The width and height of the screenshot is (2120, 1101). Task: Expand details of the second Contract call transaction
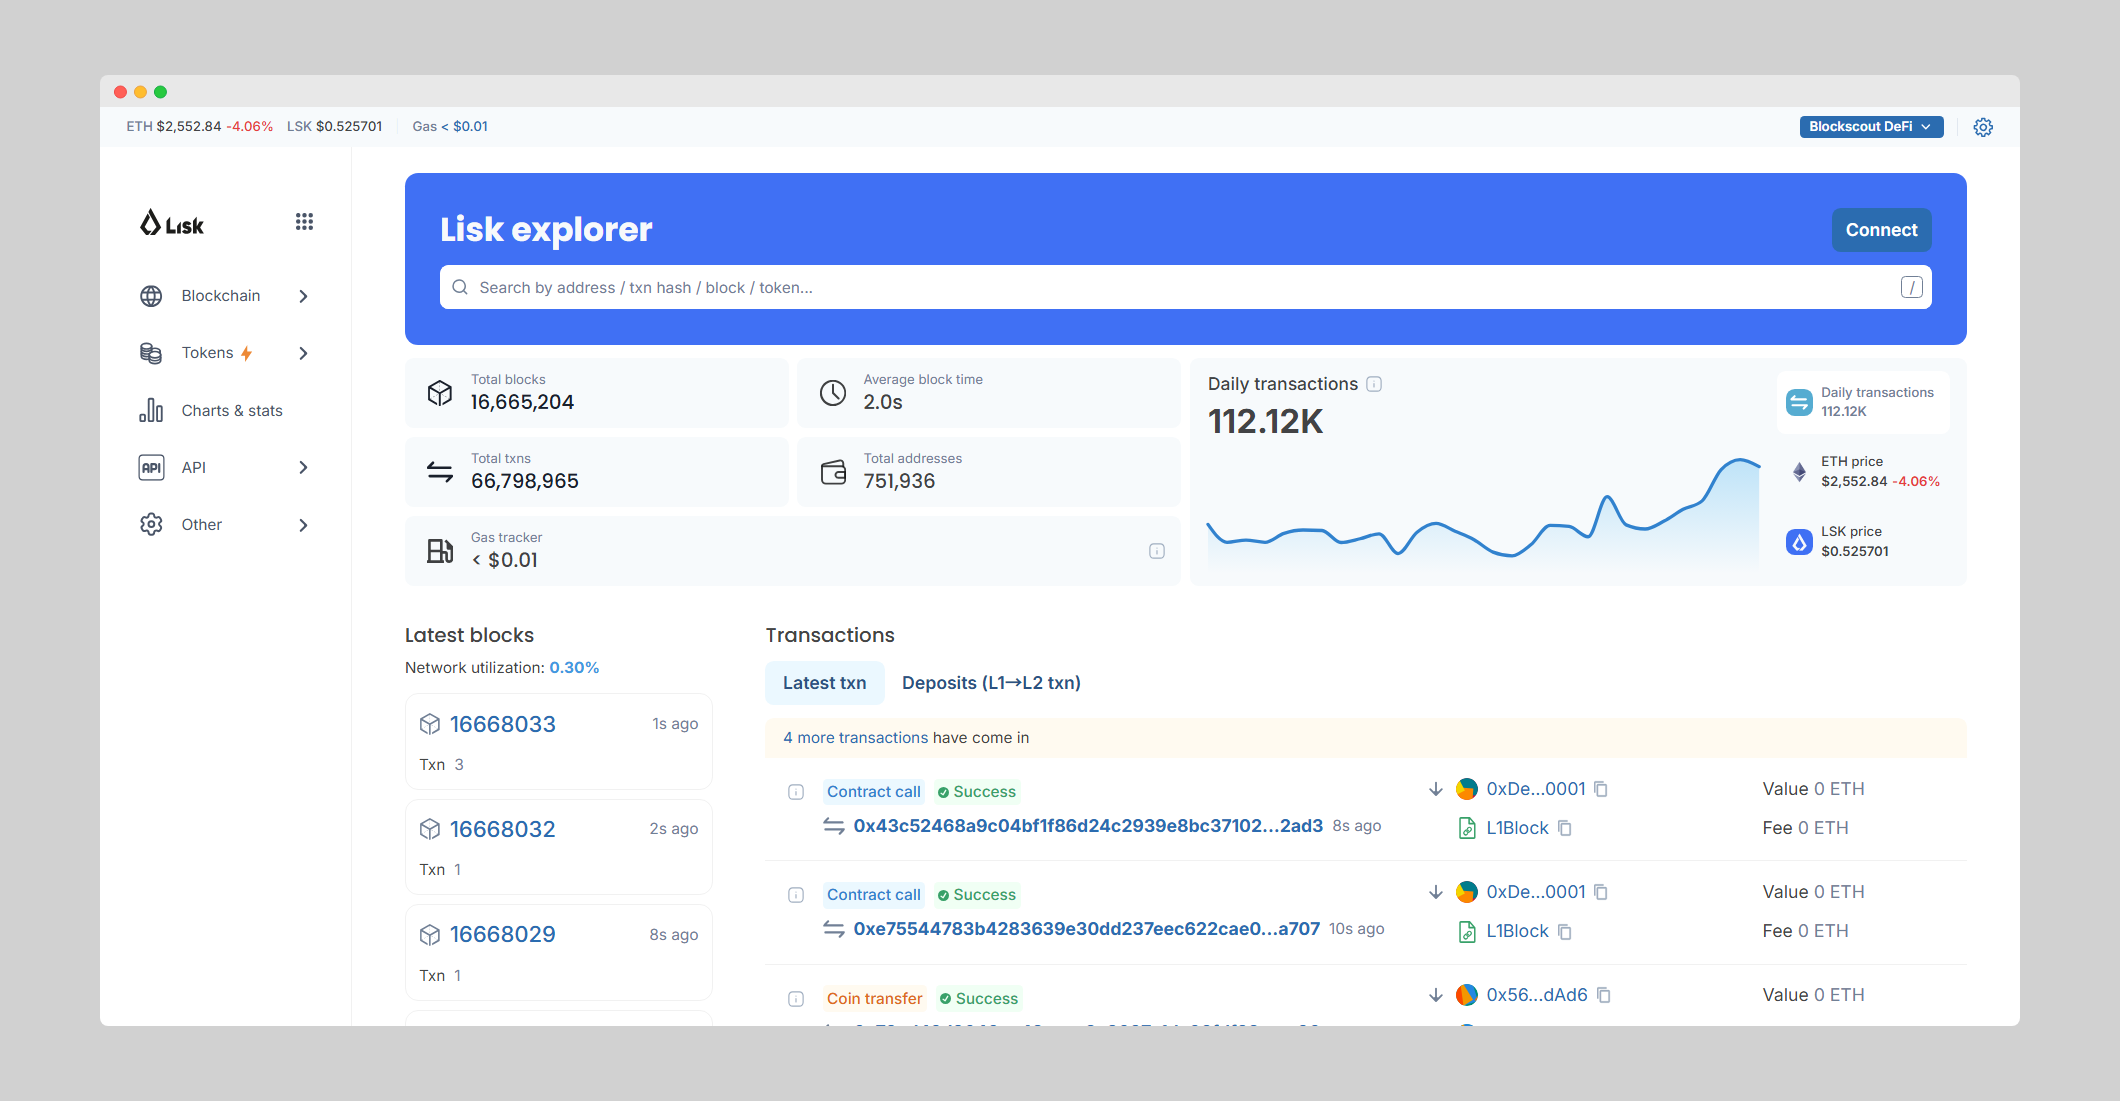point(796,895)
